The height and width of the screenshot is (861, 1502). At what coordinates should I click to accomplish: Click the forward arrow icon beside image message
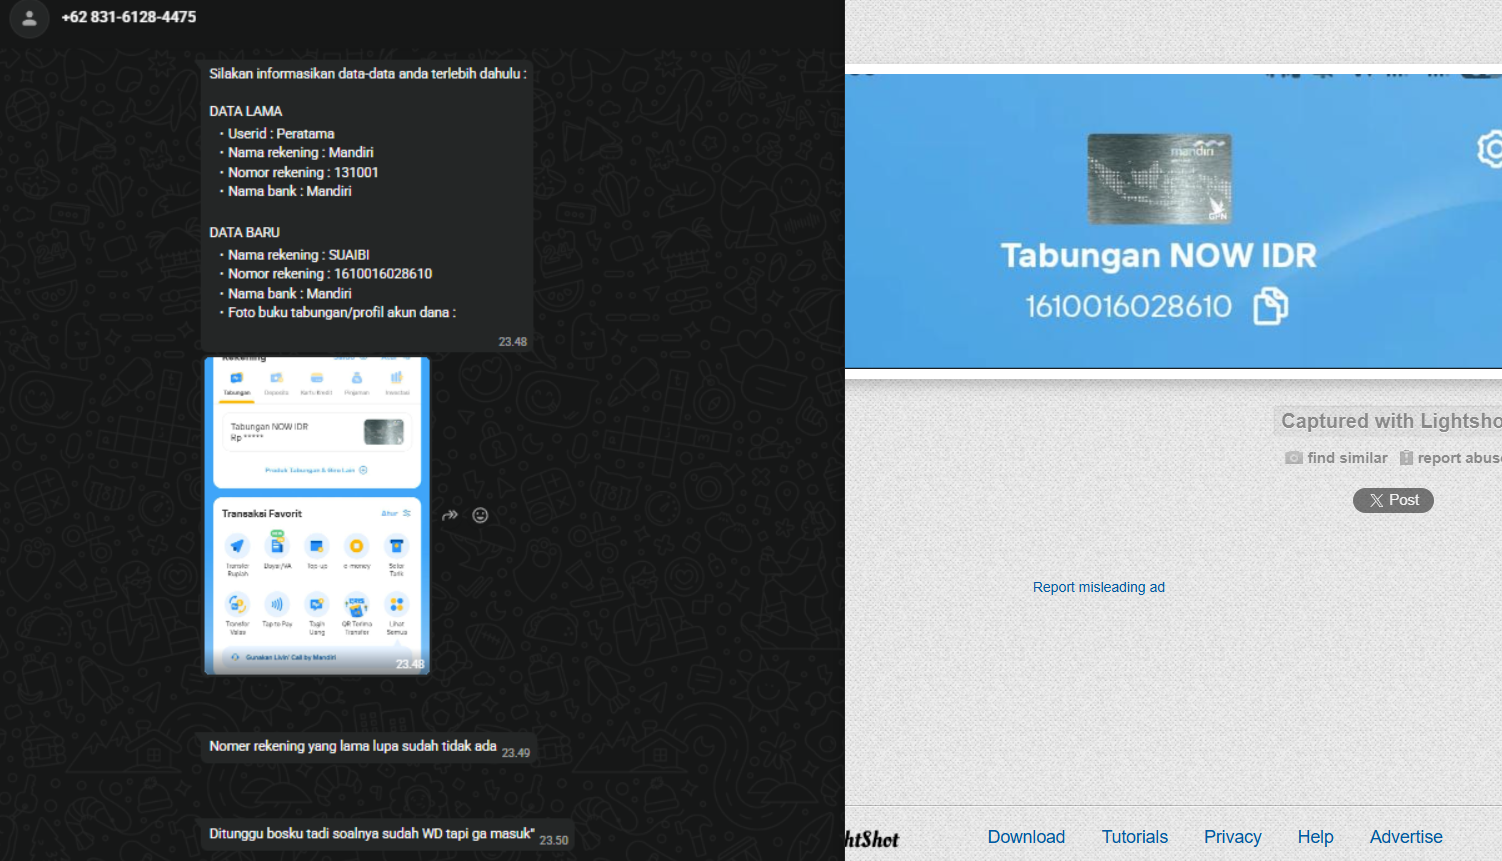(x=450, y=515)
